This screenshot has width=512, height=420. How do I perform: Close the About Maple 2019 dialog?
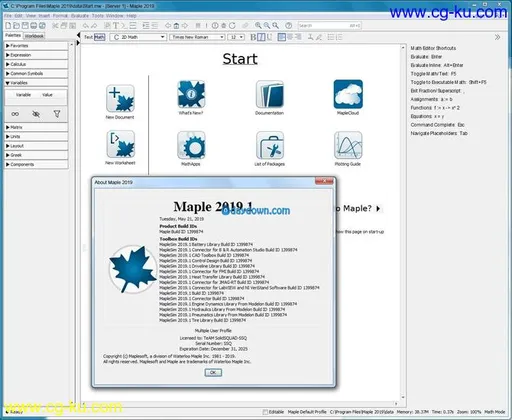pyautogui.click(x=324, y=181)
